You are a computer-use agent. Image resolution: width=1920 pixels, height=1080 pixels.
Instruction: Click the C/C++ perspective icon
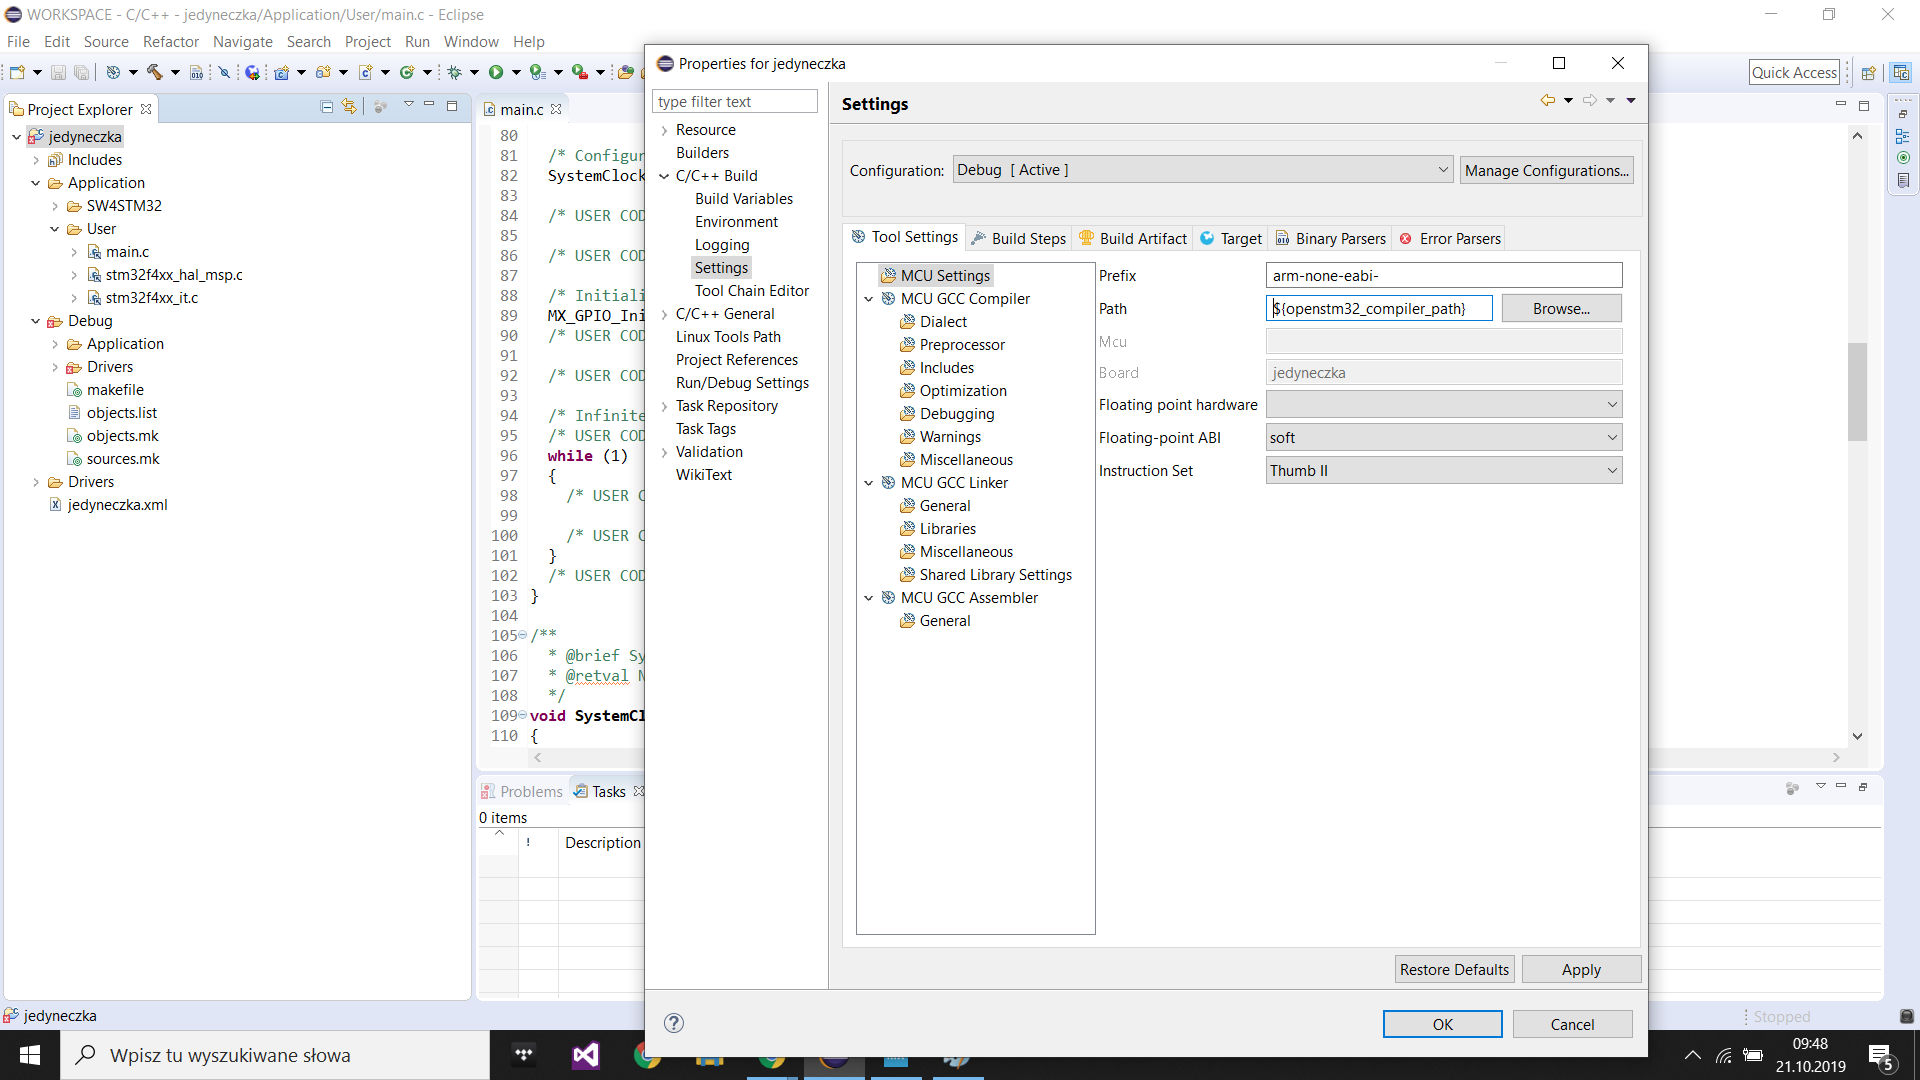(1901, 72)
